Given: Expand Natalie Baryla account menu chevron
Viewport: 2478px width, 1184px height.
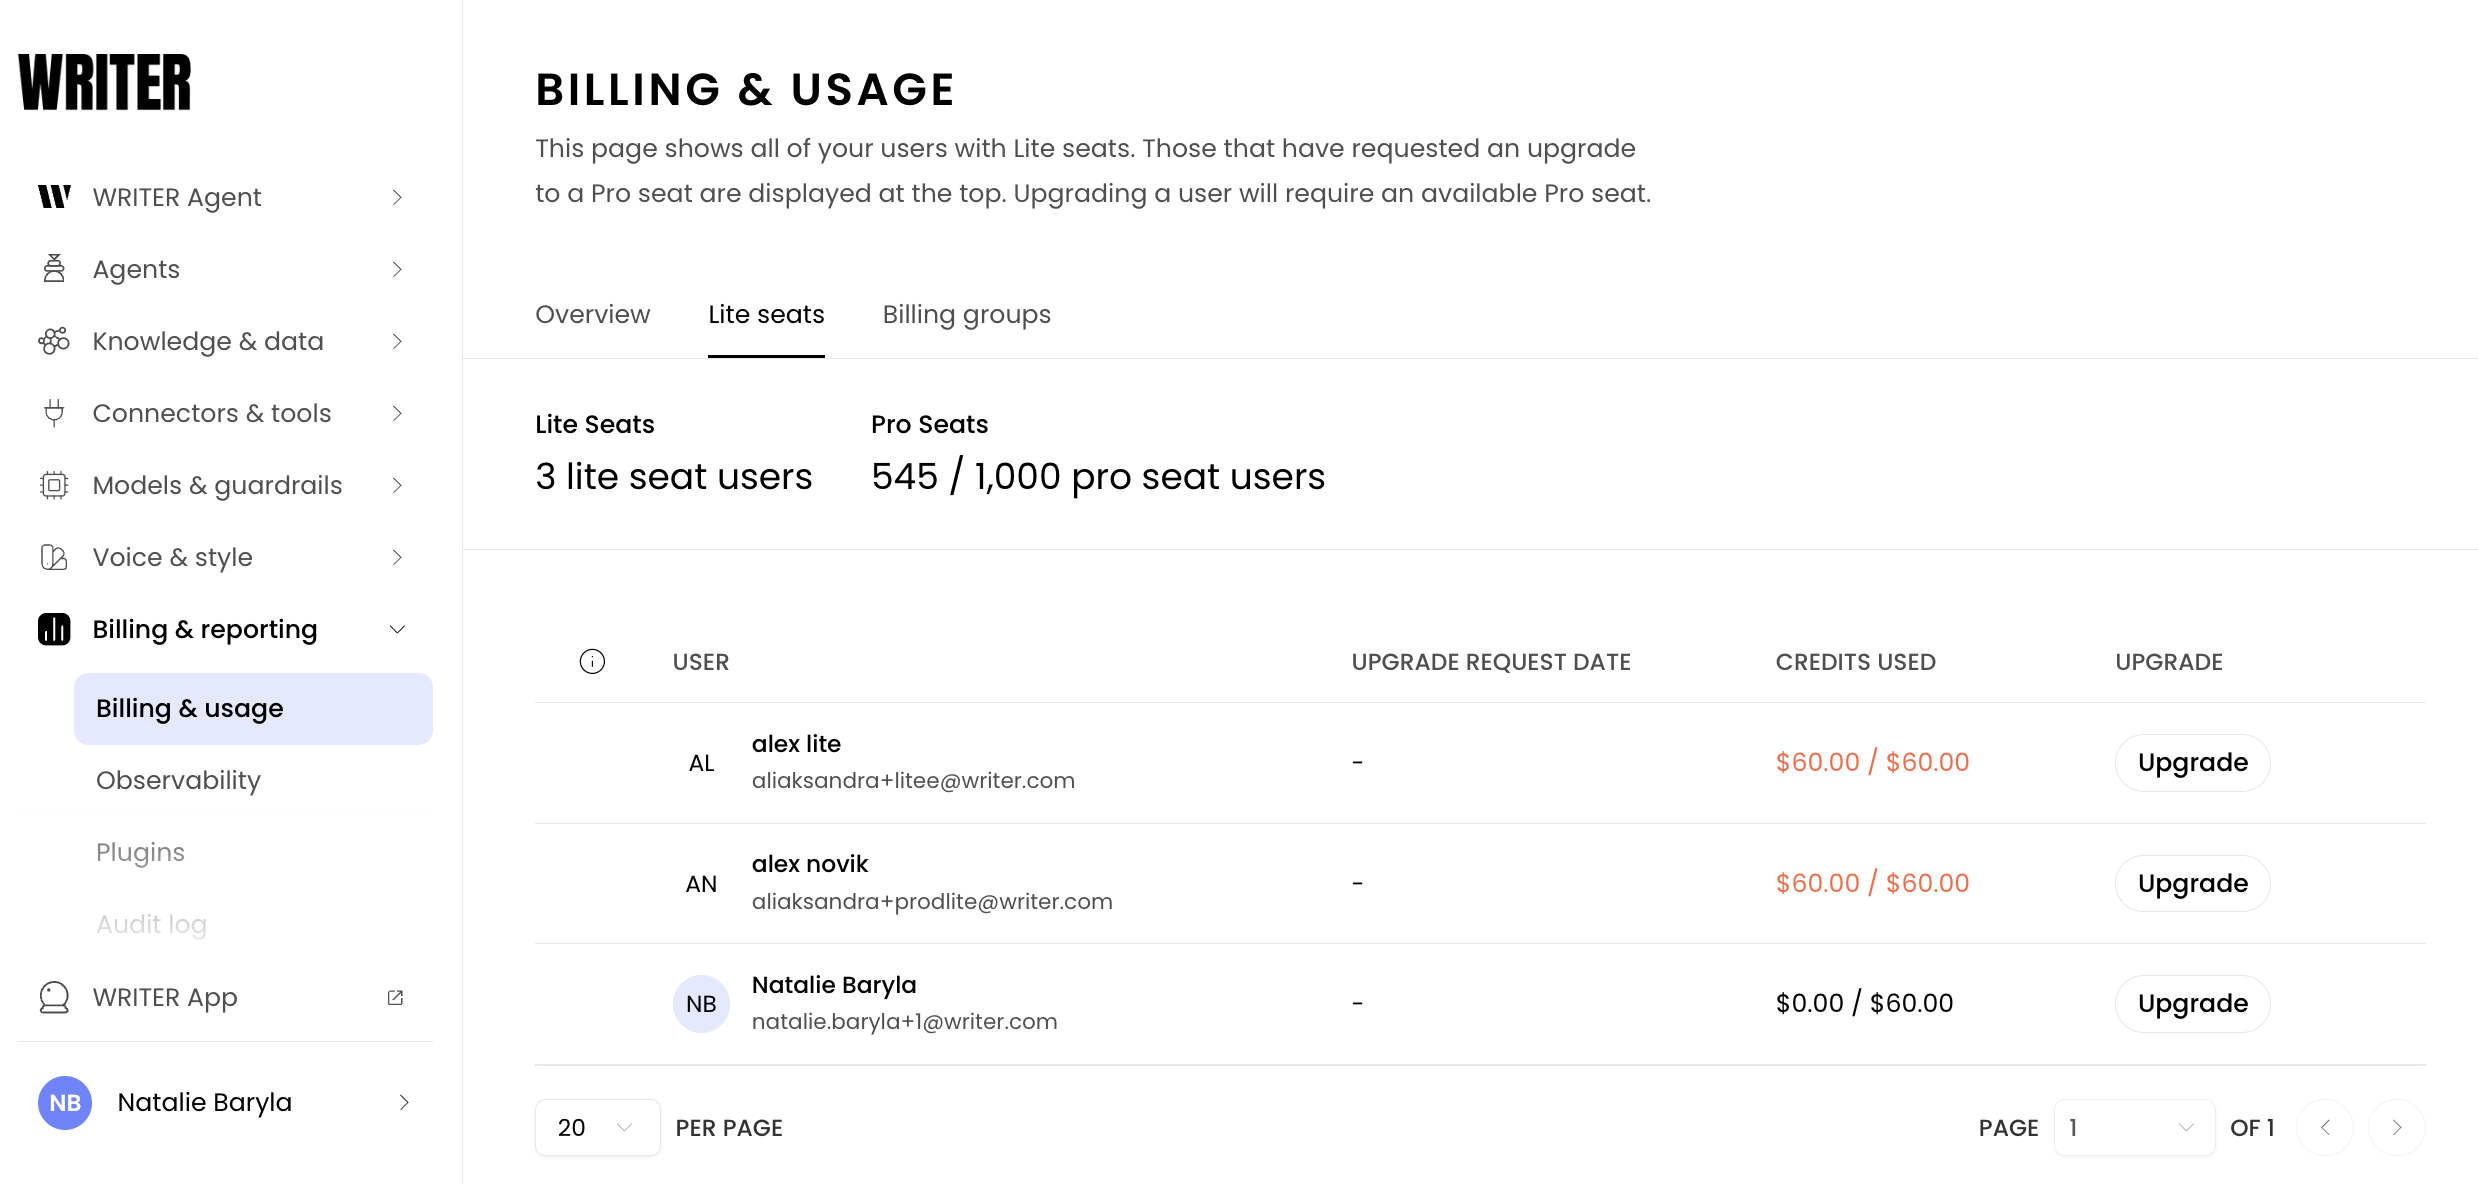Looking at the screenshot, I should pyautogui.click(x=404, y=1102).
